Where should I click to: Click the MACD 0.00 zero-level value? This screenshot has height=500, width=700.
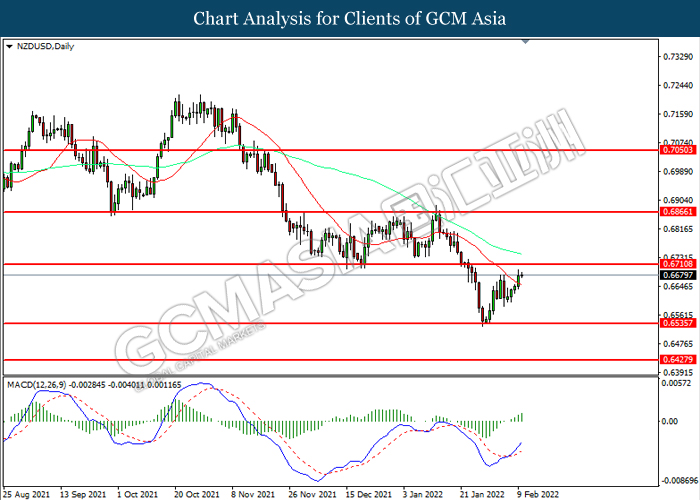[670, 421]
